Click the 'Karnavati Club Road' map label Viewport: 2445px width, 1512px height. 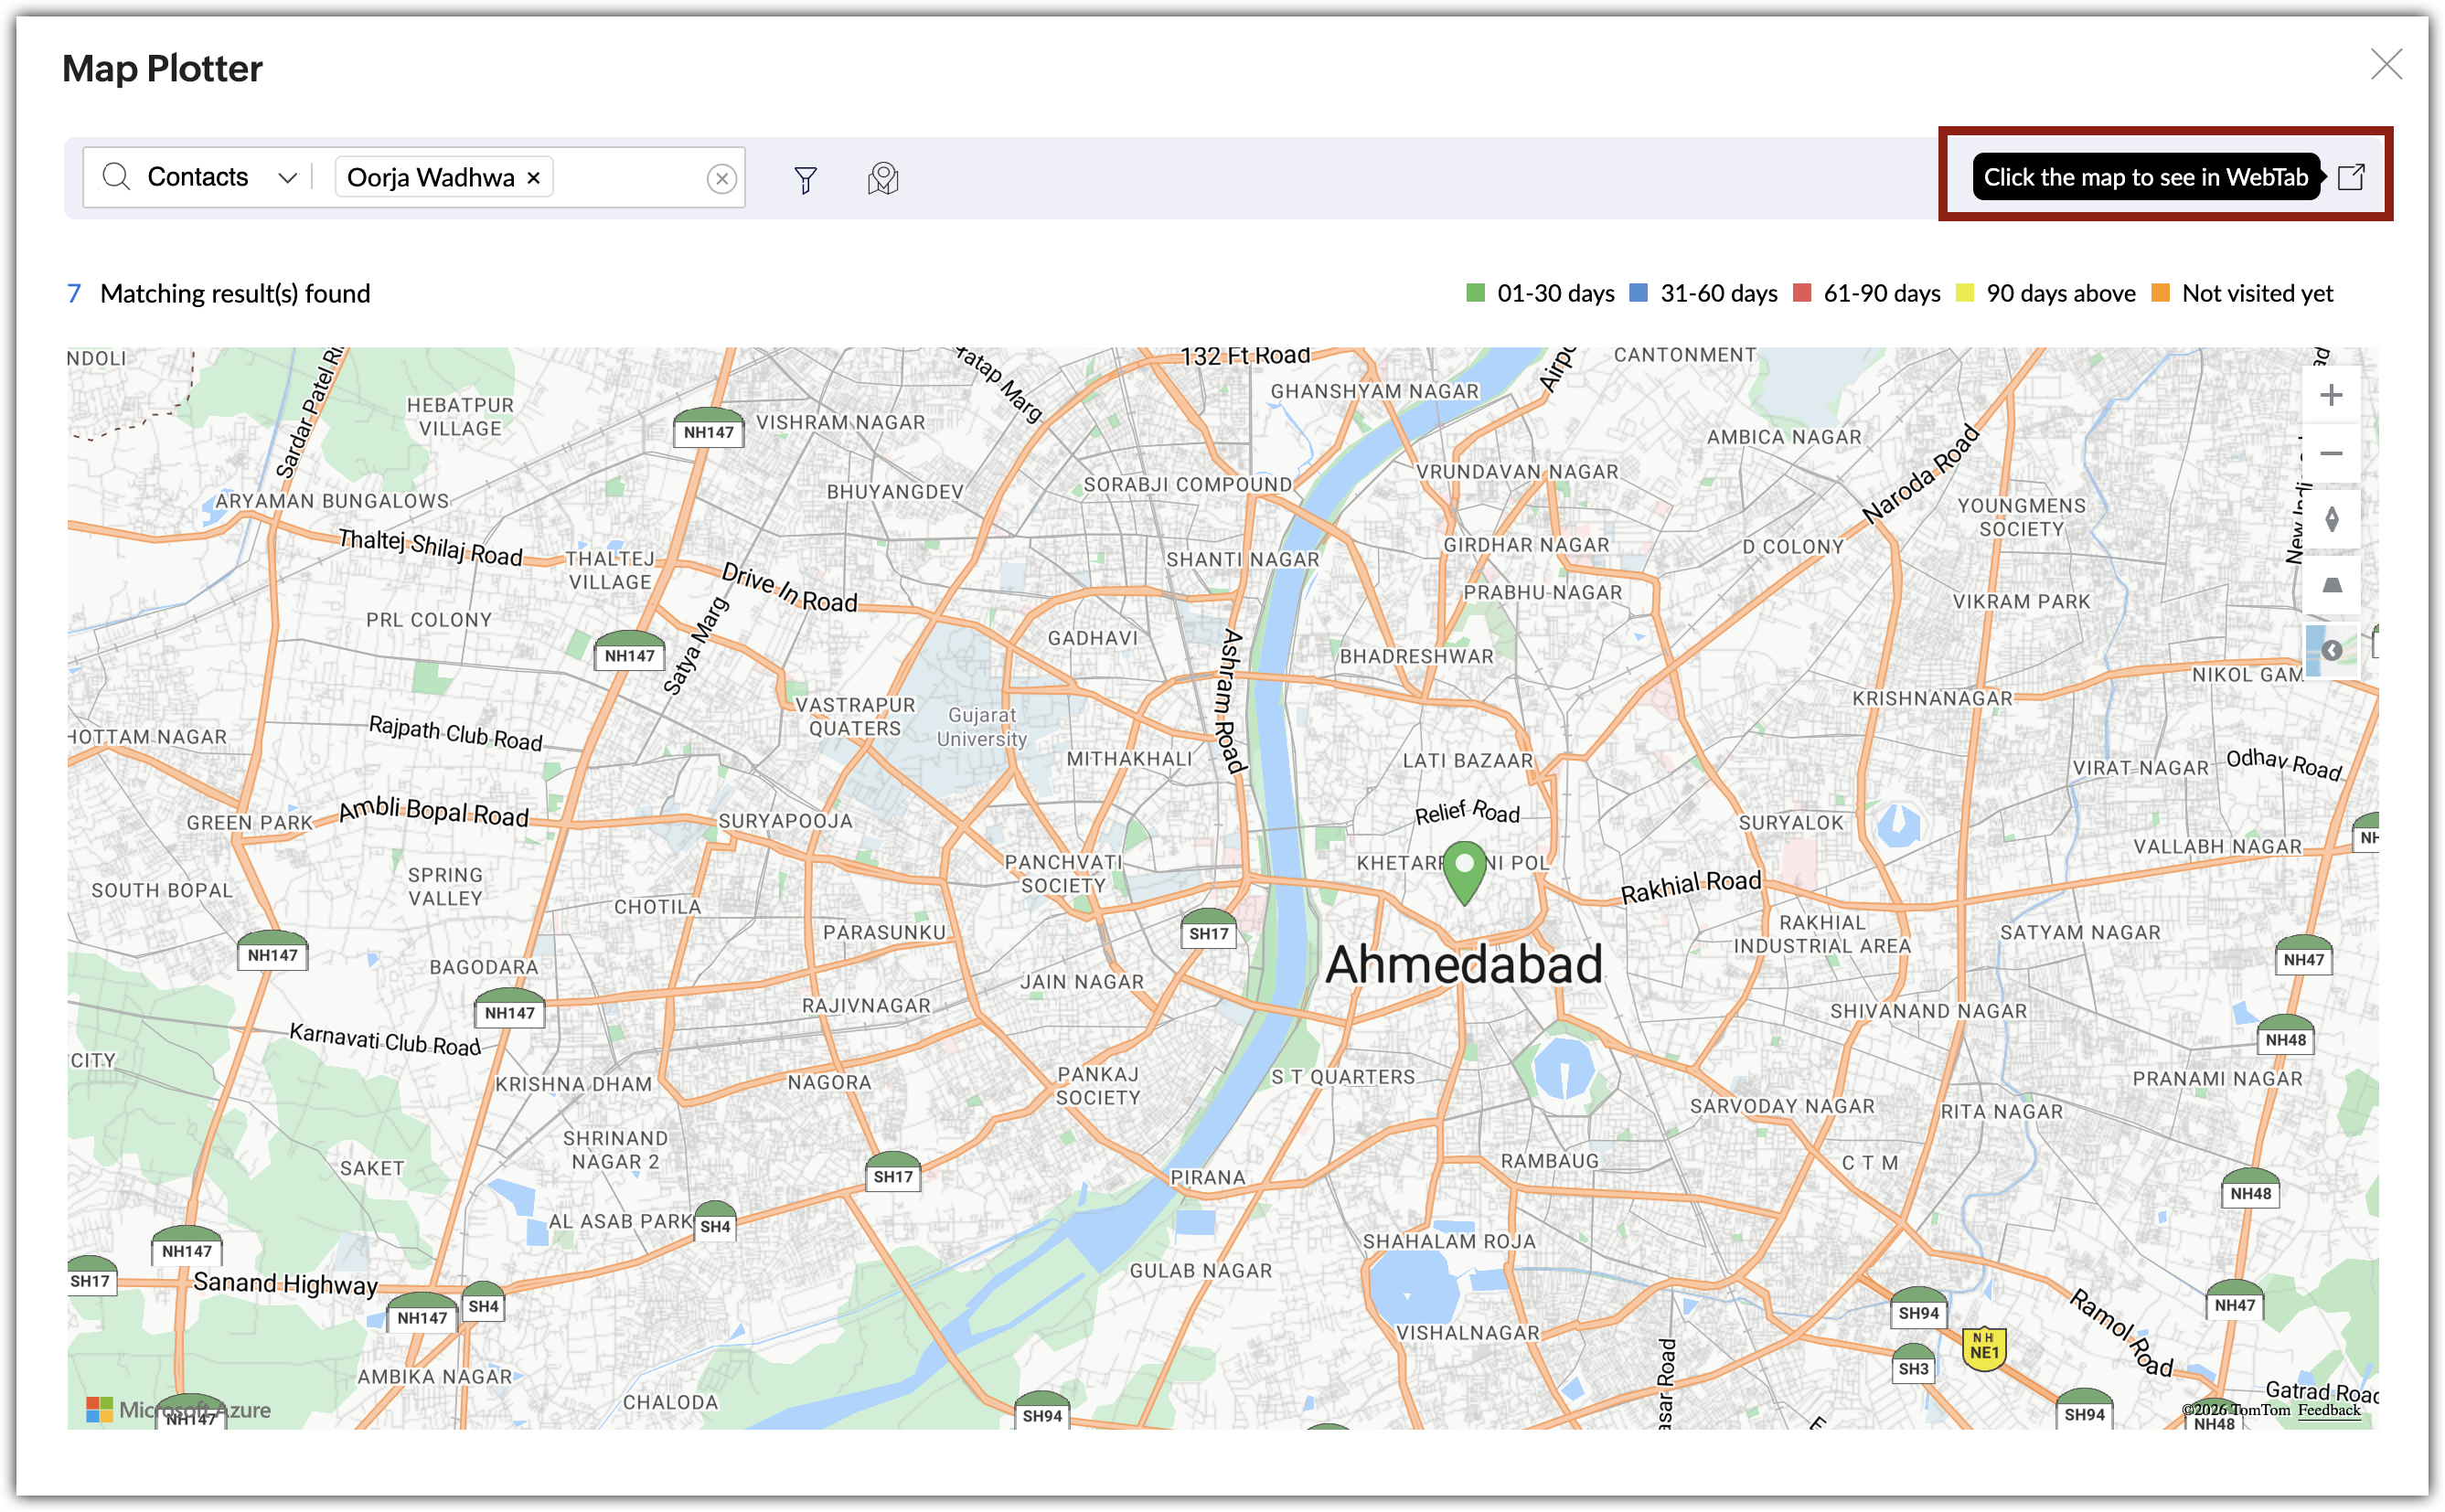385,1039
